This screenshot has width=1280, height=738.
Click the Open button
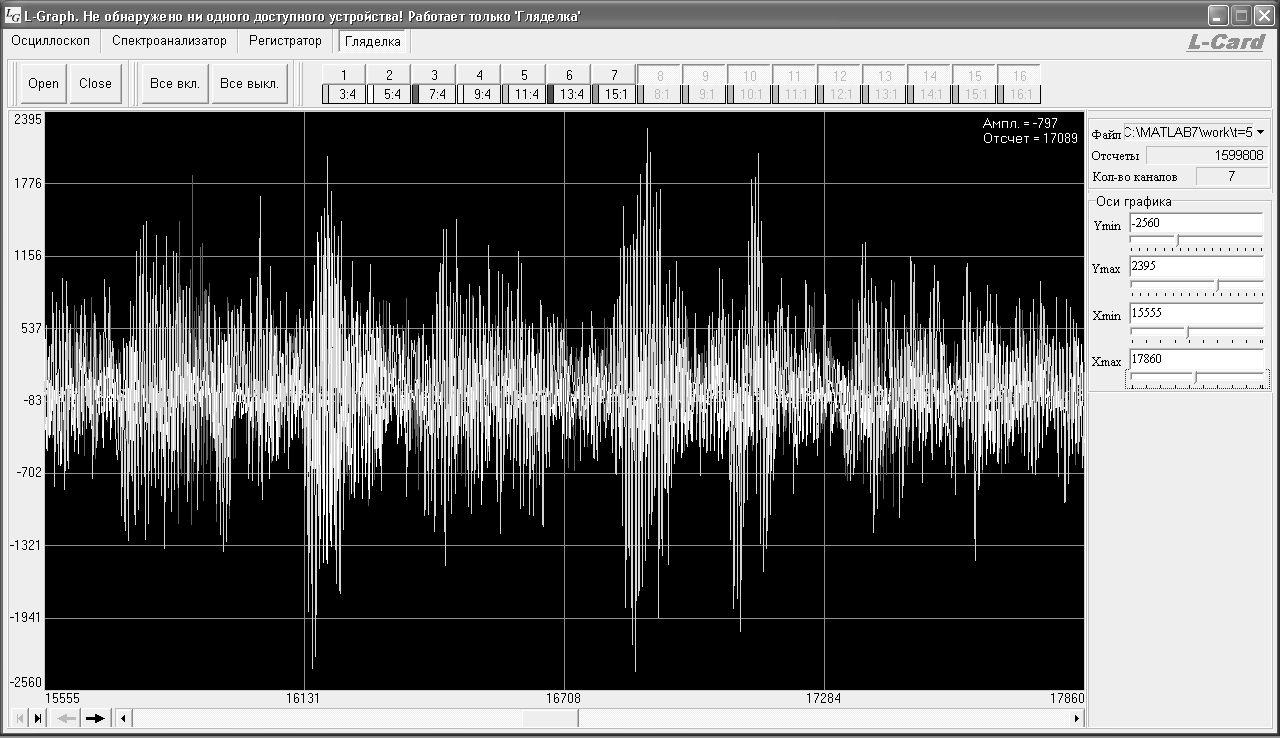[x=44, y=84]
